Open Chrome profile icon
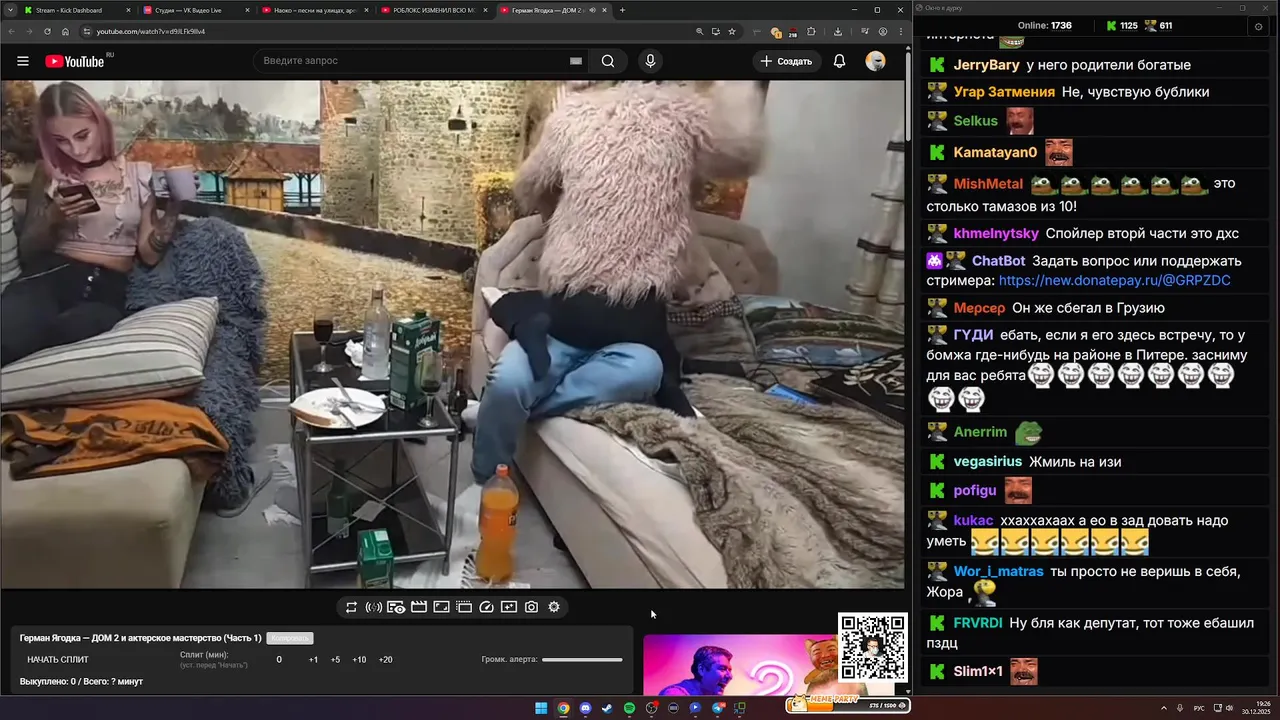The width and height of the screenshot is (1280, 720). 882,31
